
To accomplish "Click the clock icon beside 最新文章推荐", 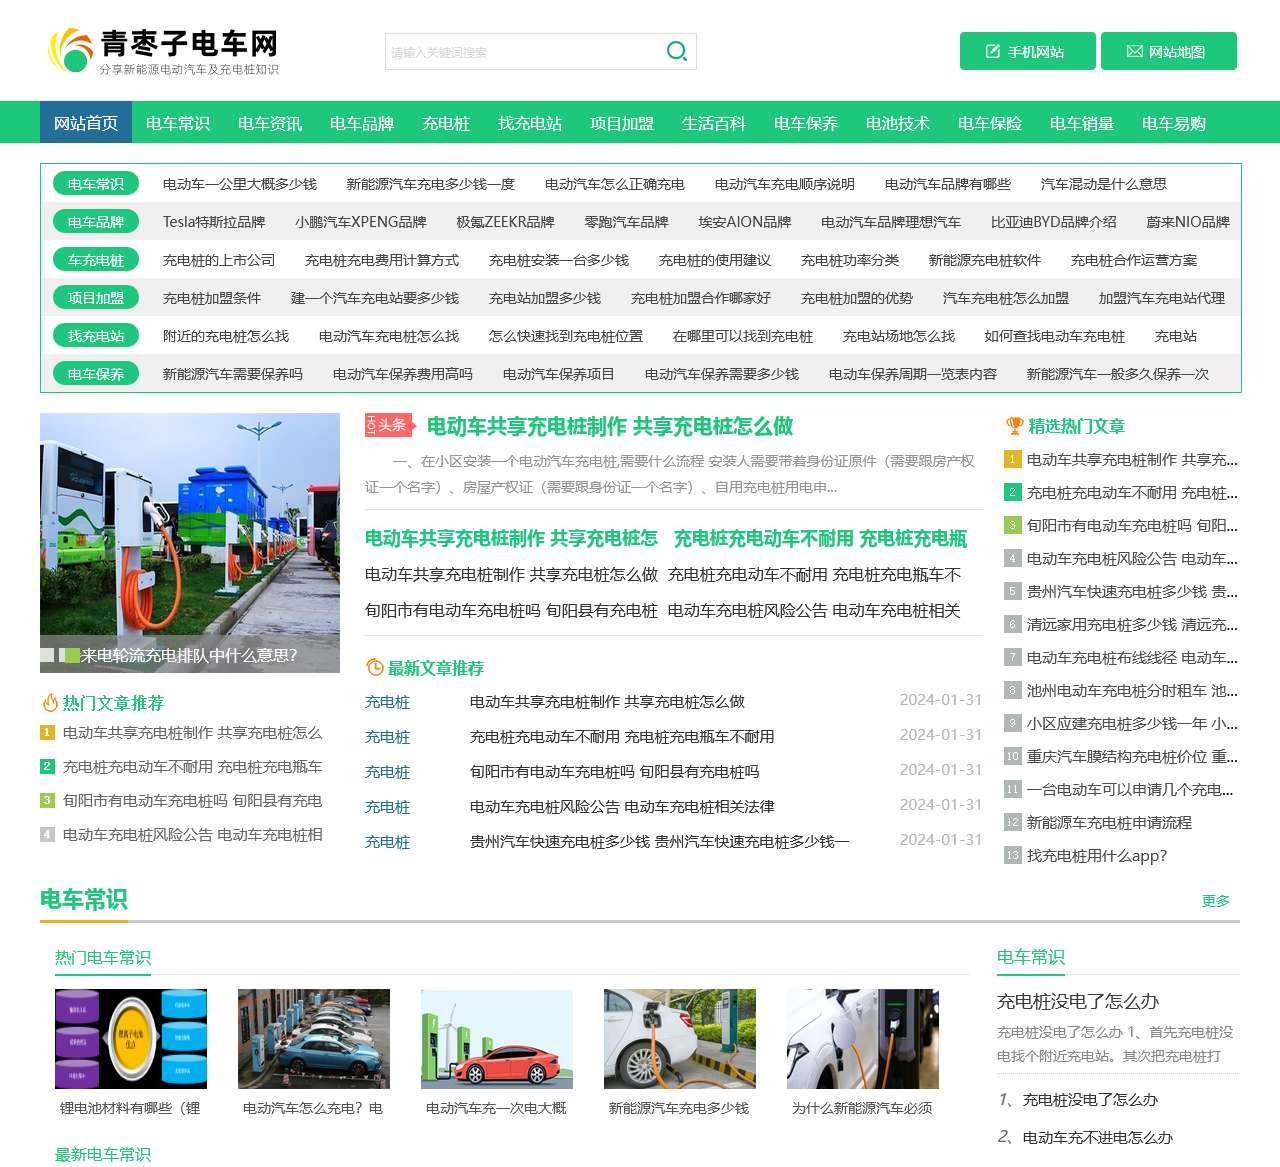I will (x=376, y=667).
